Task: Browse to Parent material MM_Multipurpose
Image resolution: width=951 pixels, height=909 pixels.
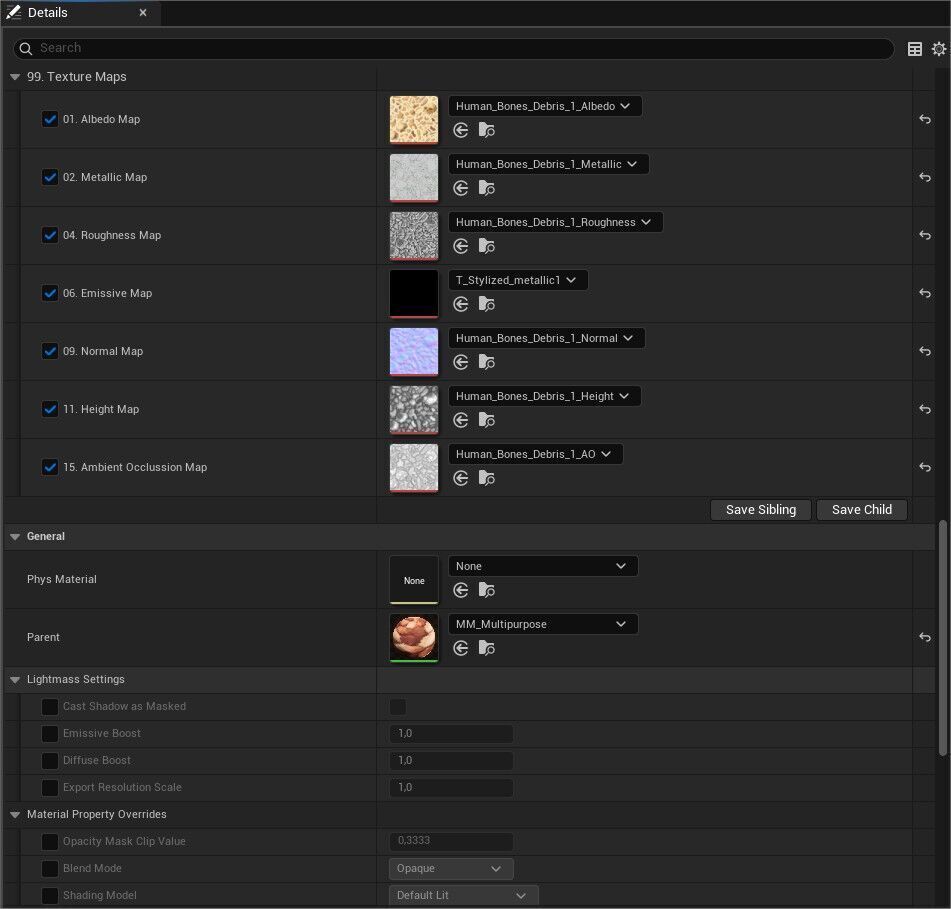Action: coord(486,648)
